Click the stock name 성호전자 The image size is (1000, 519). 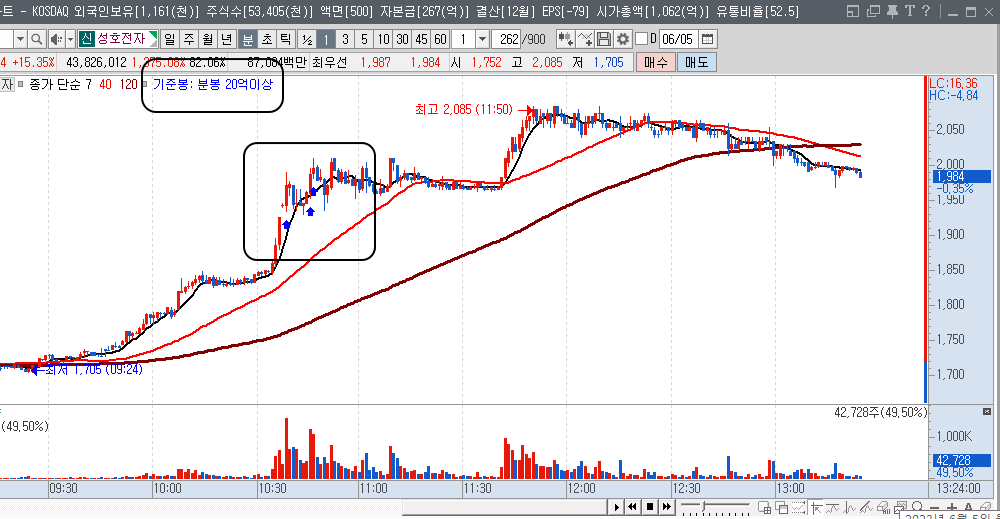pos(121,39)
